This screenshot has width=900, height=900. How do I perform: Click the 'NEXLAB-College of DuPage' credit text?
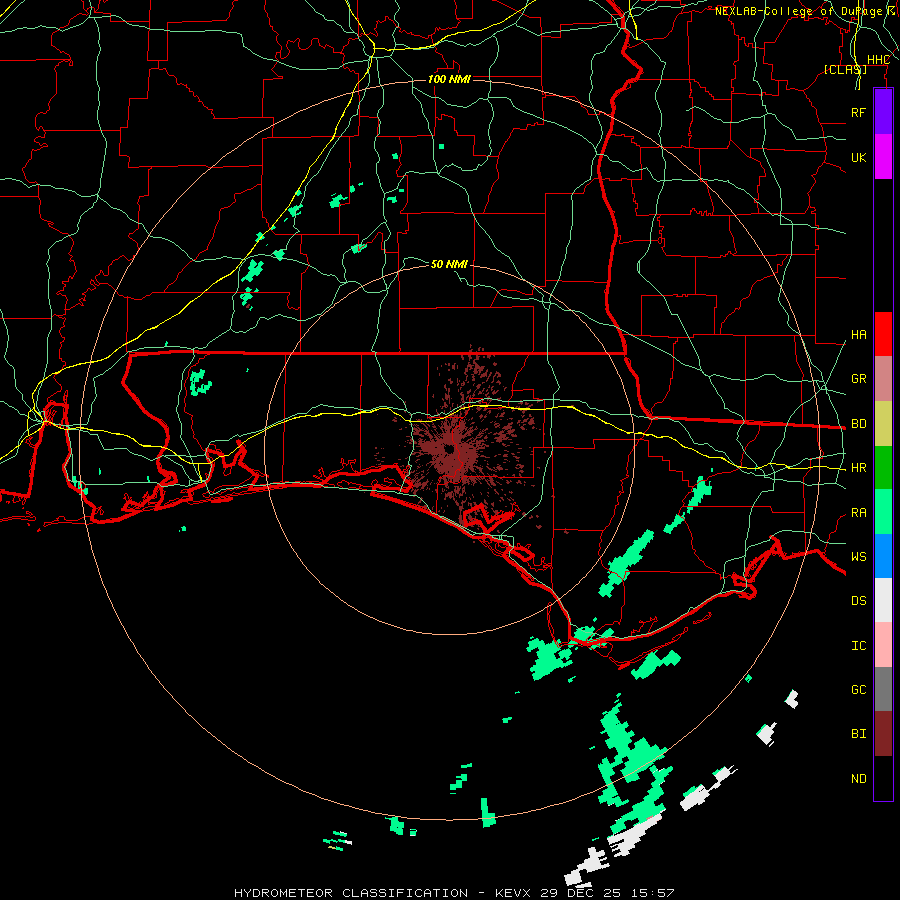click(x=798, y=11)
